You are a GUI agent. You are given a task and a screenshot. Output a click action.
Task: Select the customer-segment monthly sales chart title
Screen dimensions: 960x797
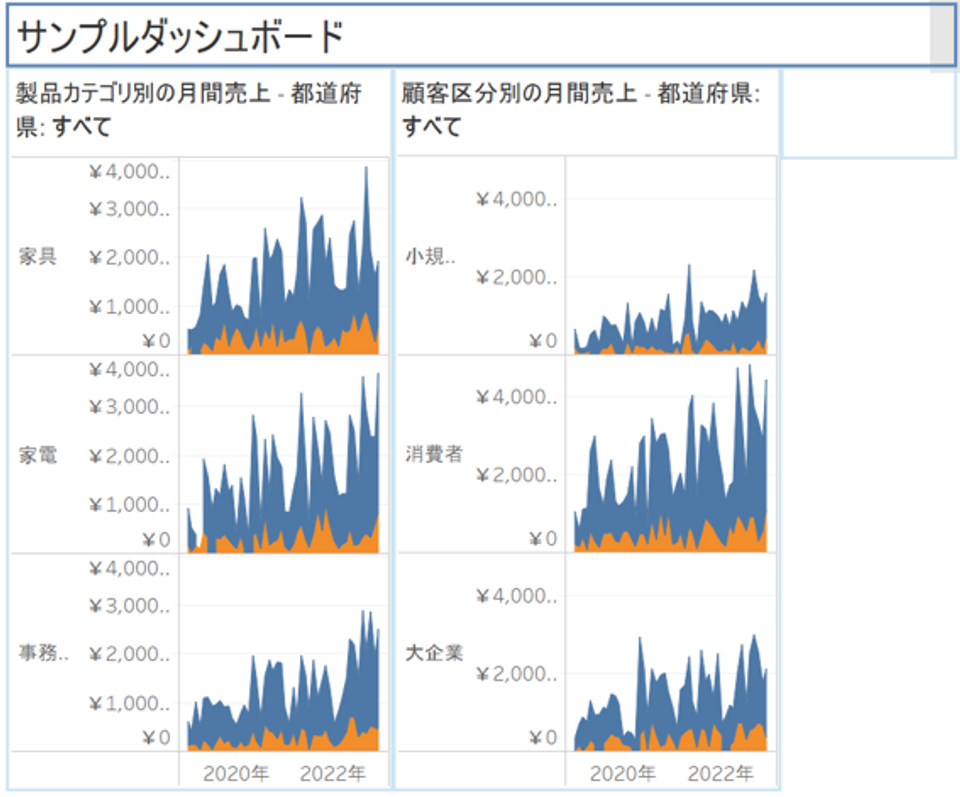coord(580,110)
